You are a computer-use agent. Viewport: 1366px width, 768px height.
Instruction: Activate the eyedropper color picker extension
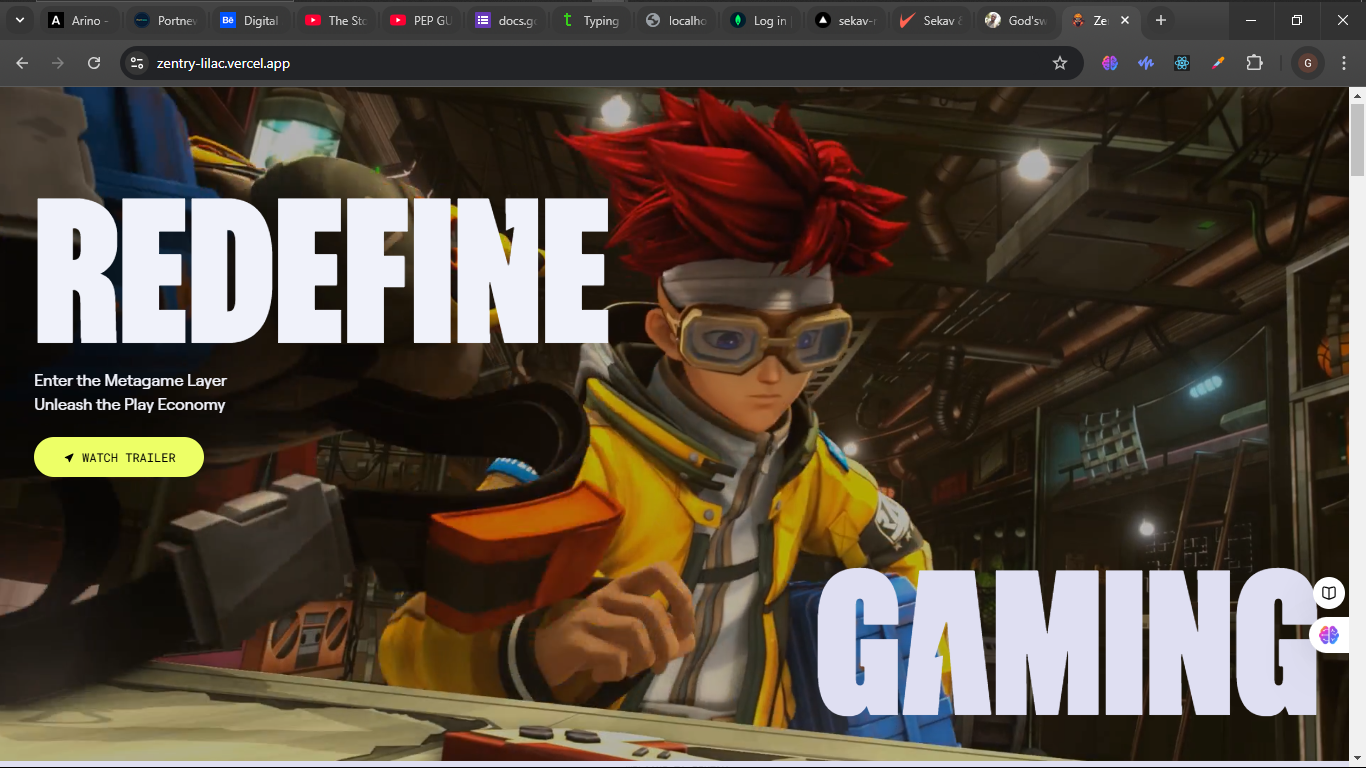point(1218,63)
